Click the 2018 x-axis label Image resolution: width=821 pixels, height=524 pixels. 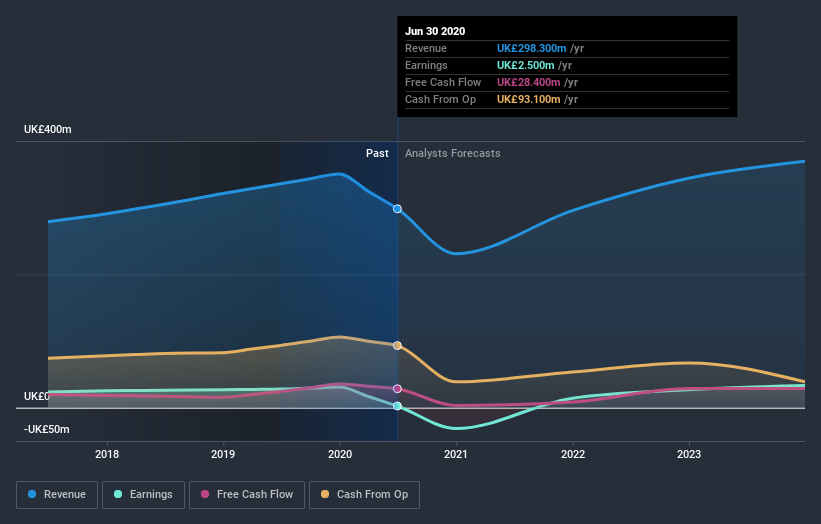pyautogui.click(x=107, y=454)
